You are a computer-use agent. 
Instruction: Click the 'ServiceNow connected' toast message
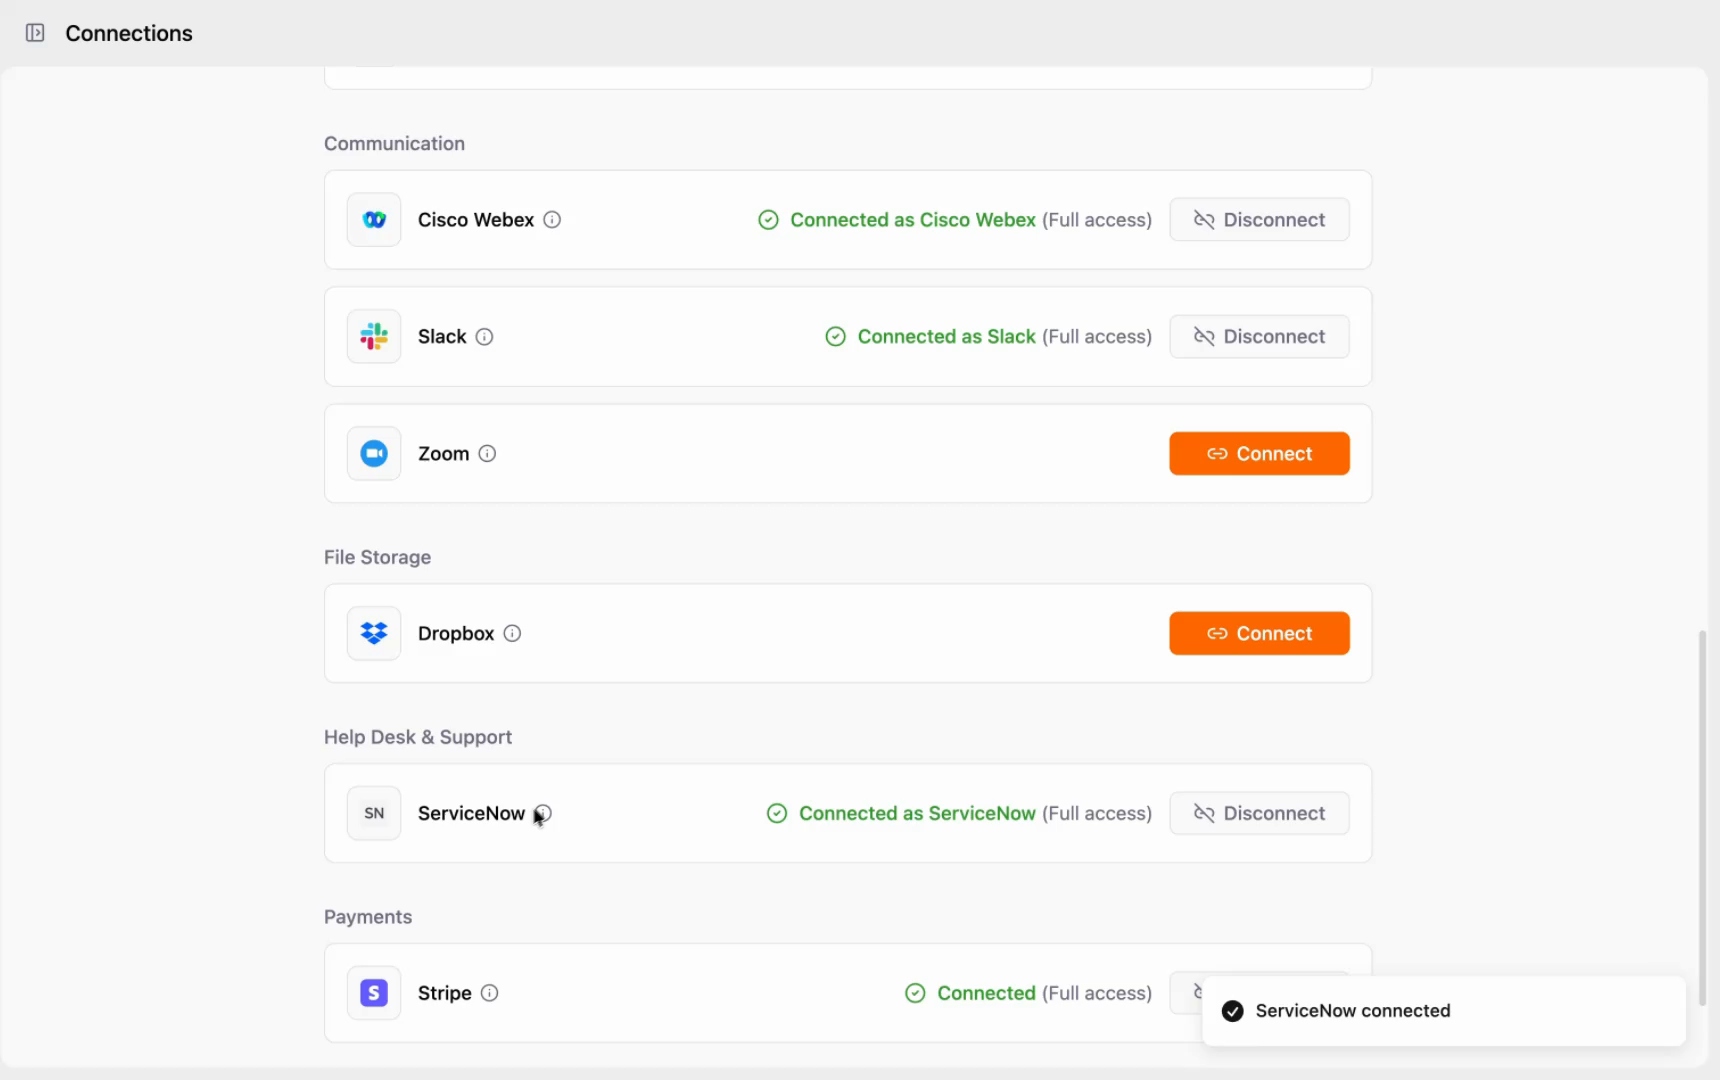pos(1353,1011)
